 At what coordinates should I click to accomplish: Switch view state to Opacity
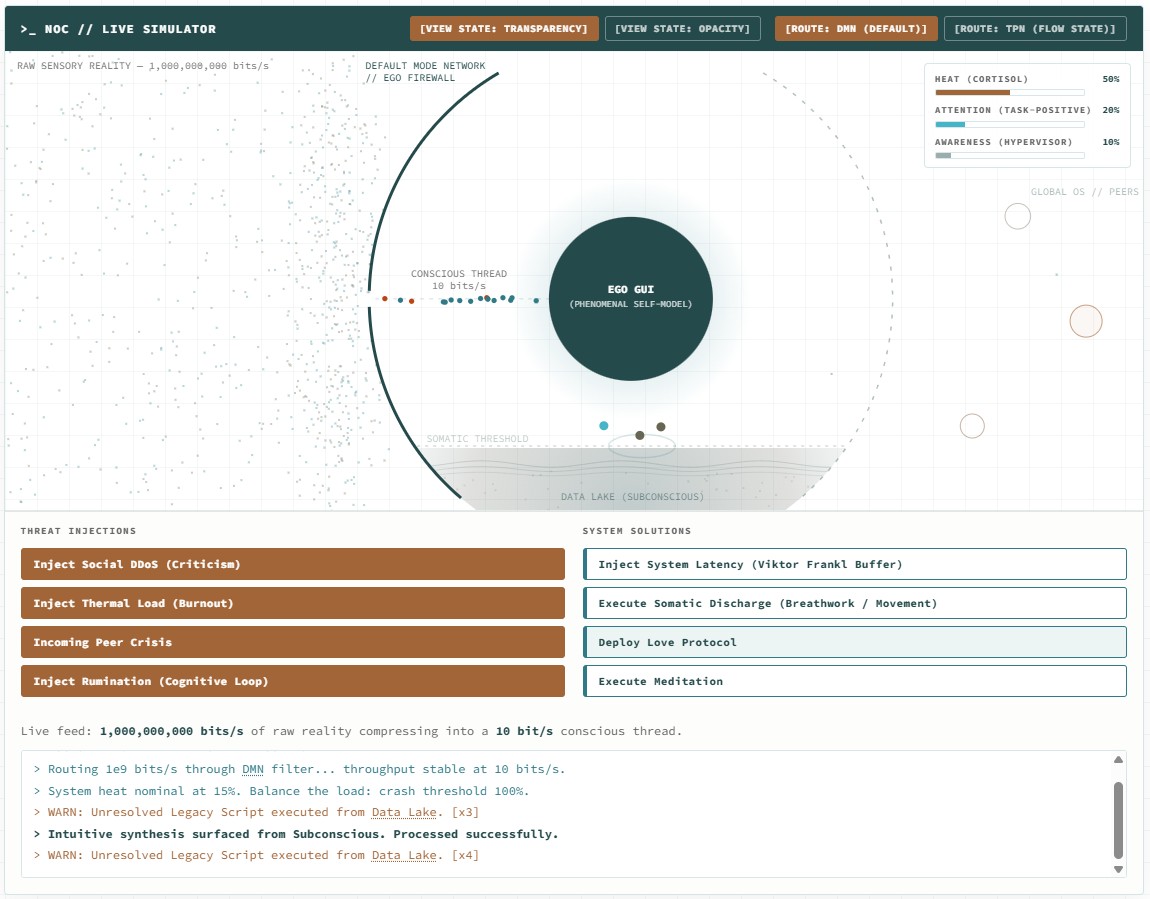coord(682,29)
